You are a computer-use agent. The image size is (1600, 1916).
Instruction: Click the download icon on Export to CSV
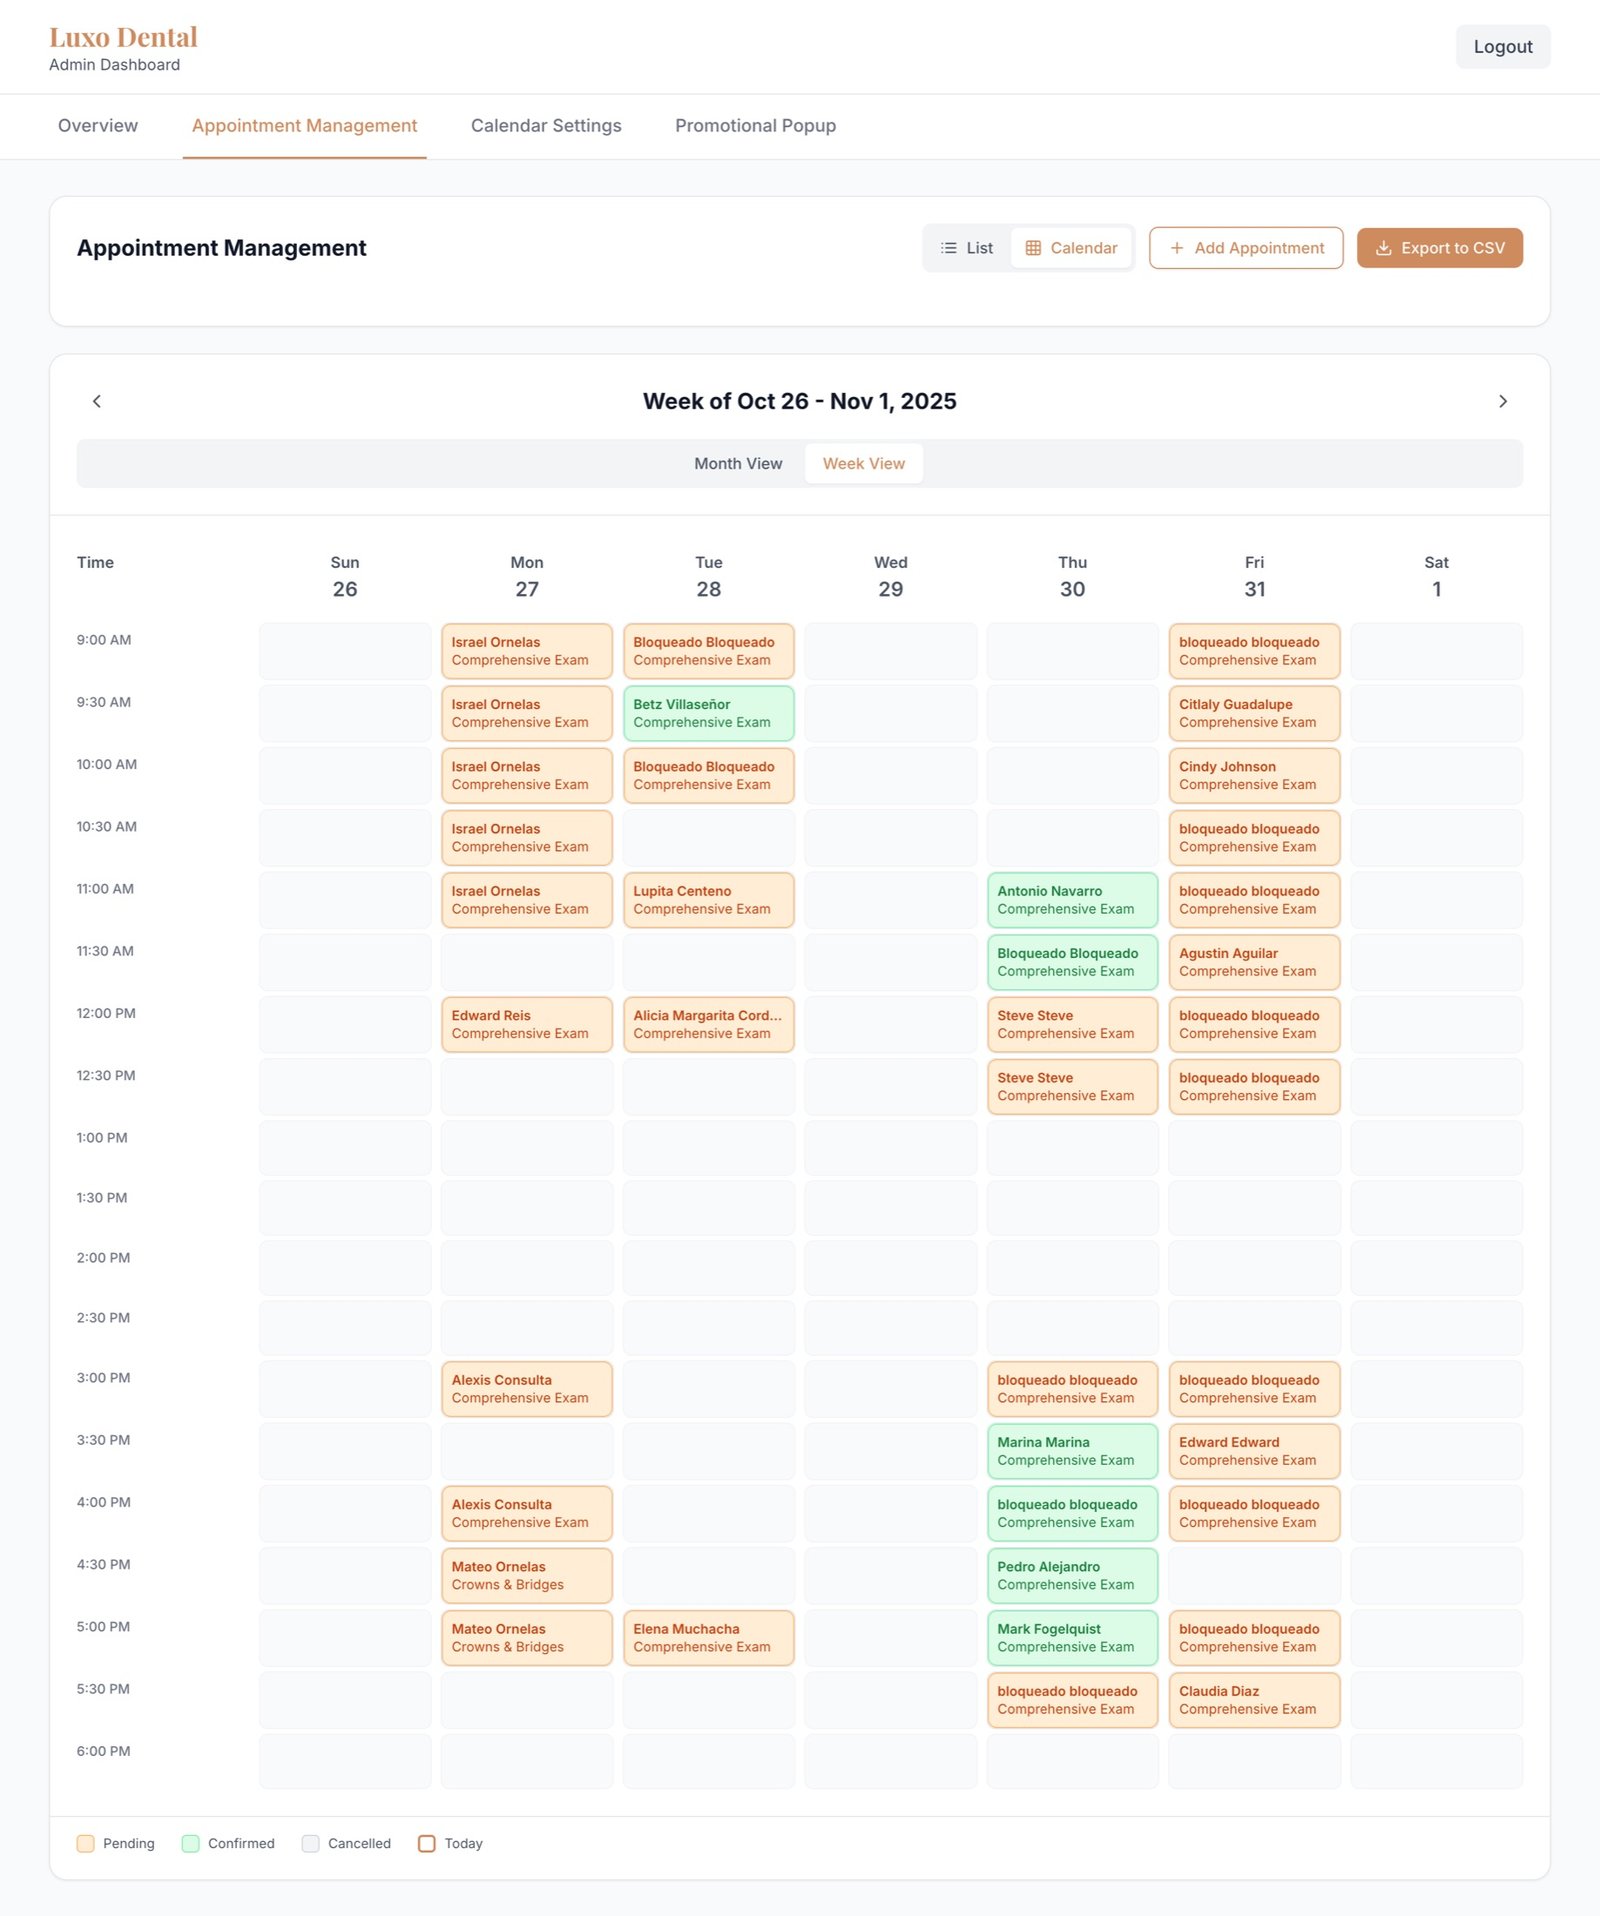(x=1385, y=248)
